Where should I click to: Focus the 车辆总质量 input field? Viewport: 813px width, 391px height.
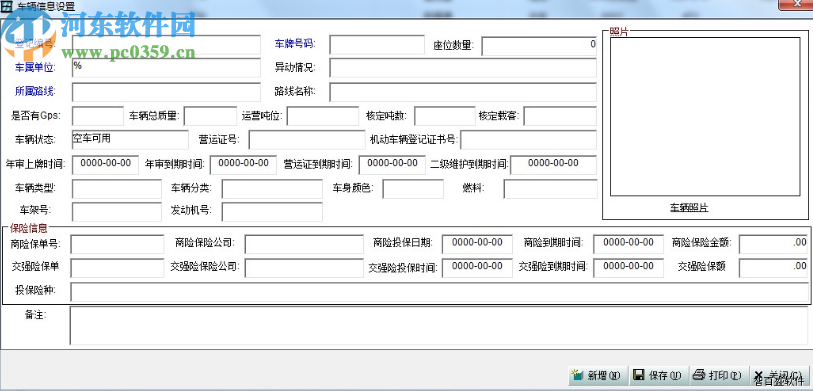coord(210,116)
